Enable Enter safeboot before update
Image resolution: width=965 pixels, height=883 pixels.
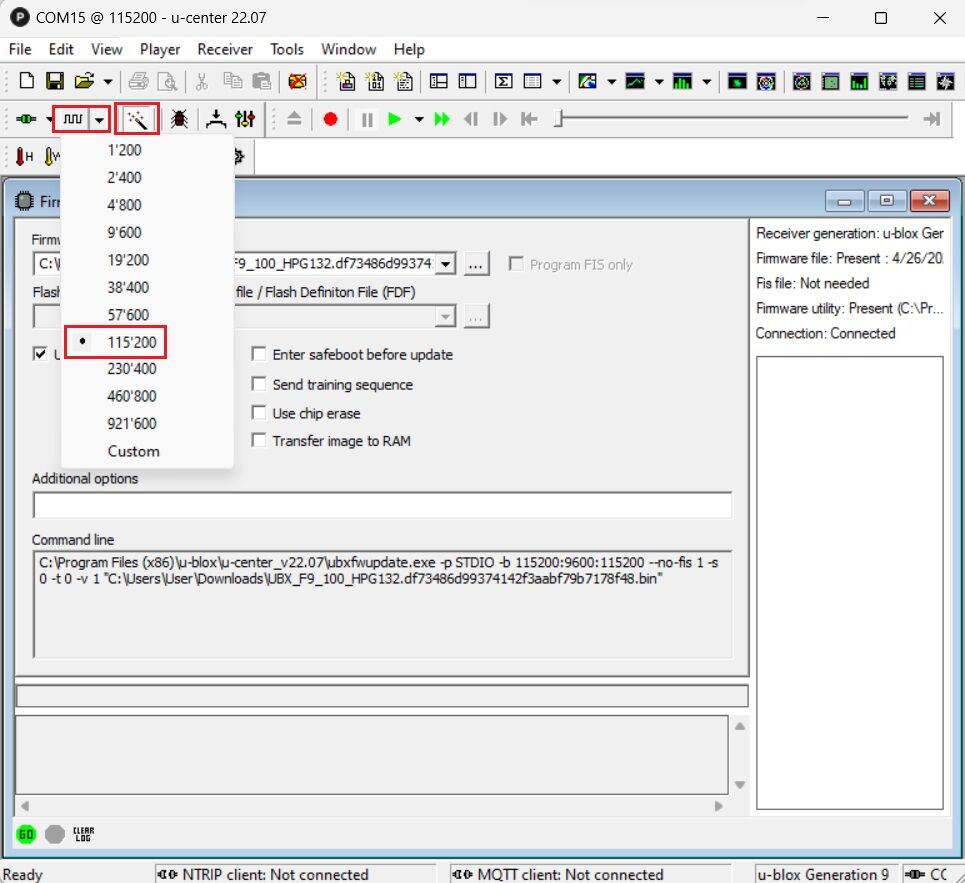coord(259,355)
